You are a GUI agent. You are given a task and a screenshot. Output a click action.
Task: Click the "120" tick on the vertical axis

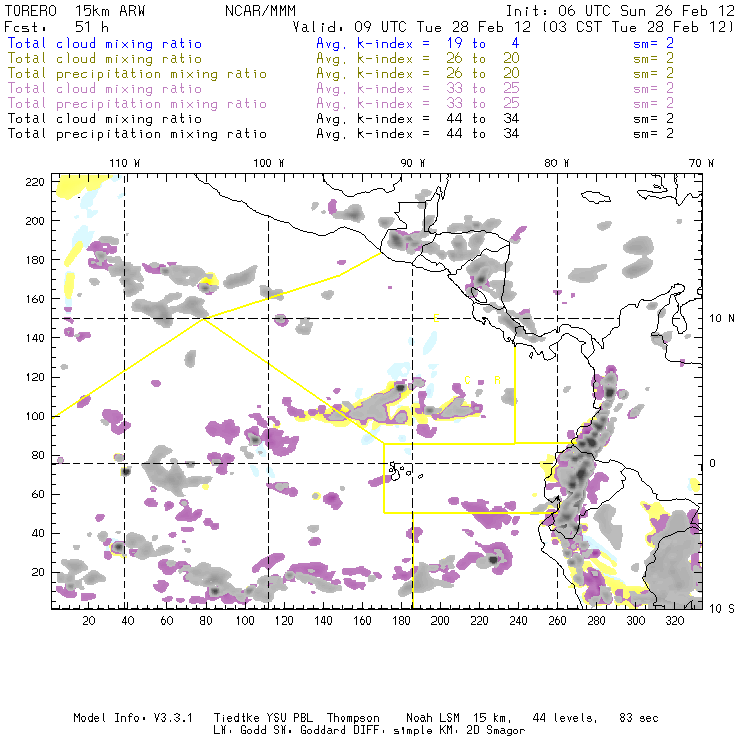point(35,377)
